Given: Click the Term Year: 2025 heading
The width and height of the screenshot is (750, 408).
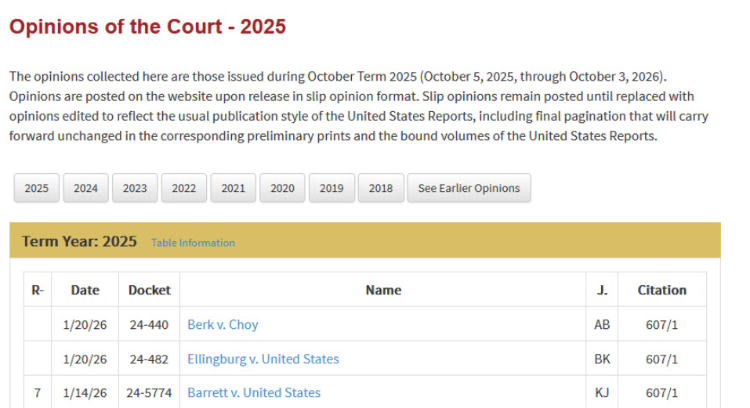Looking at the screenshot, I should (x=79, y=242).
